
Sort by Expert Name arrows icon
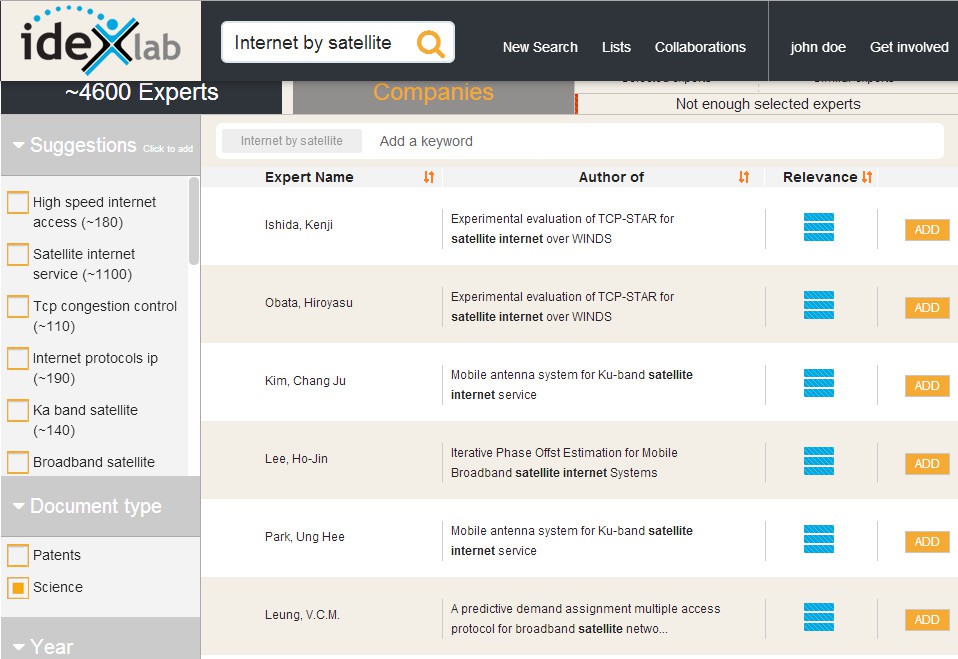coord(429,177)
